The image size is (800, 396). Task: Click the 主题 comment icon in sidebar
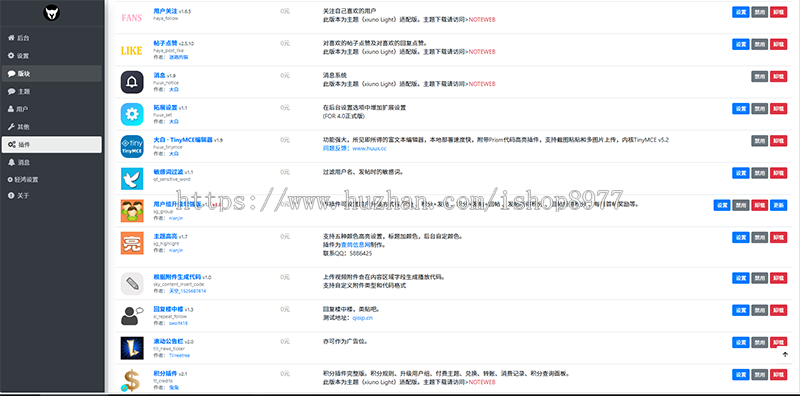(11, 91)
